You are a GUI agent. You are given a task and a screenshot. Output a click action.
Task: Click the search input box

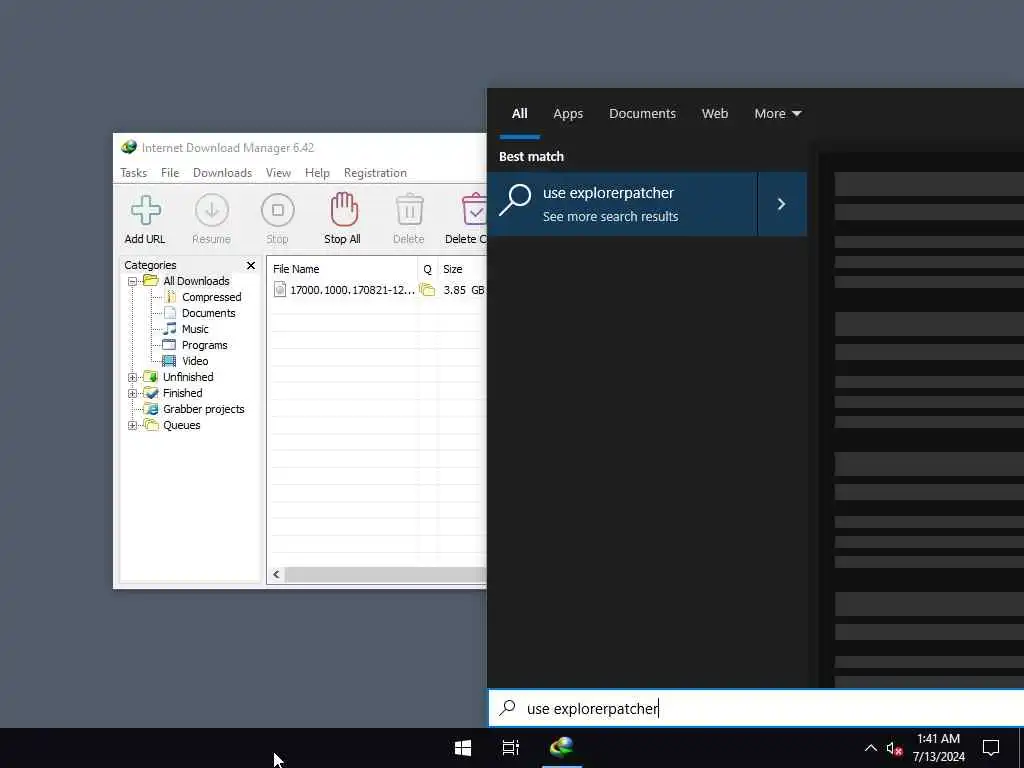756,709
